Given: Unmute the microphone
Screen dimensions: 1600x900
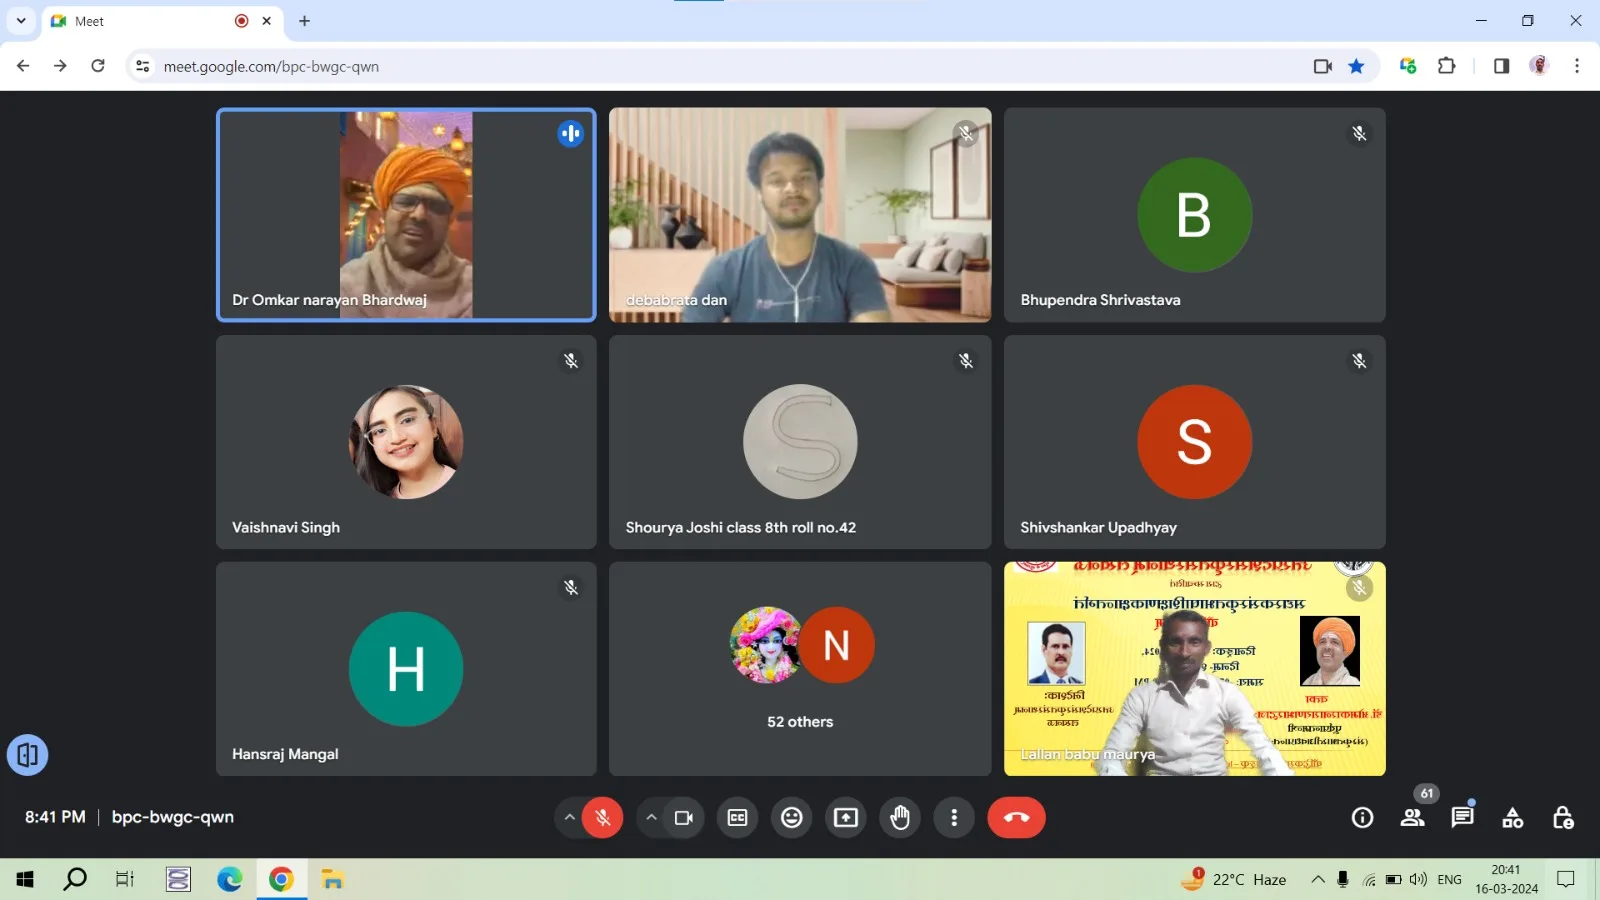Looking at the screenshot, I should tap(603, 818).
